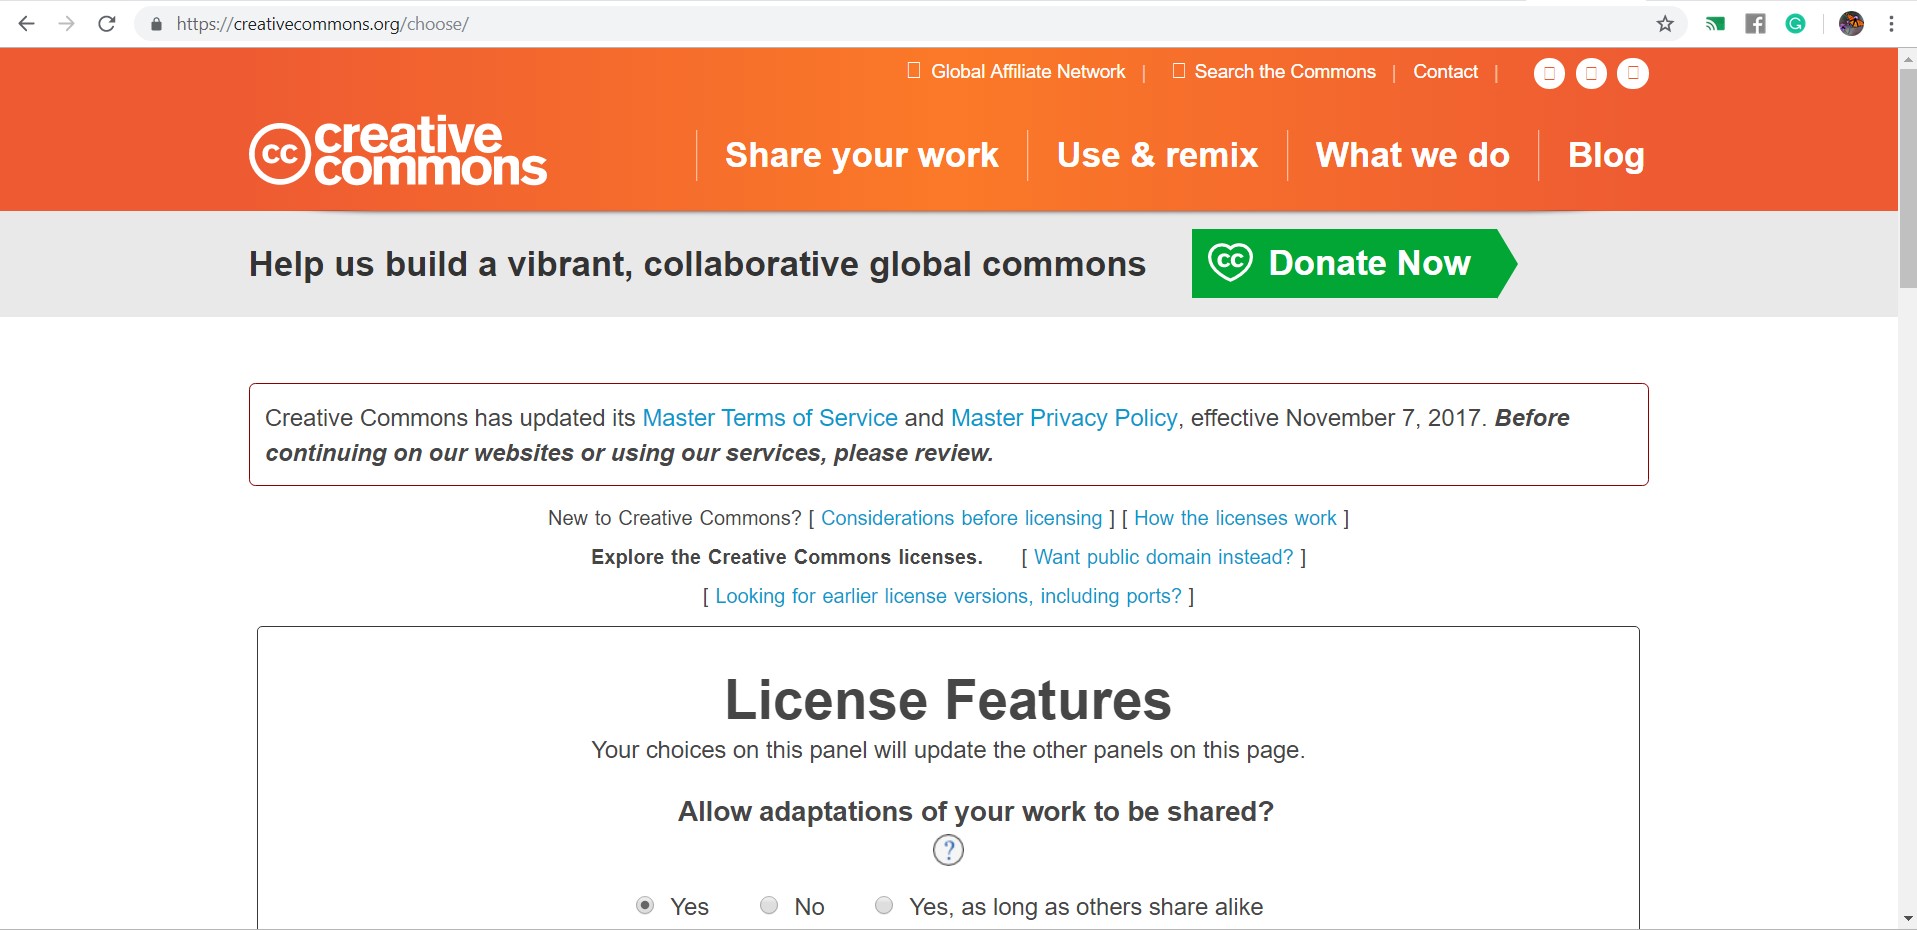This screenshot has width=1917, height=930.
Task: Open the Global Affiliate Network link
Action: pyautogui.click(x=1028, y=72)
